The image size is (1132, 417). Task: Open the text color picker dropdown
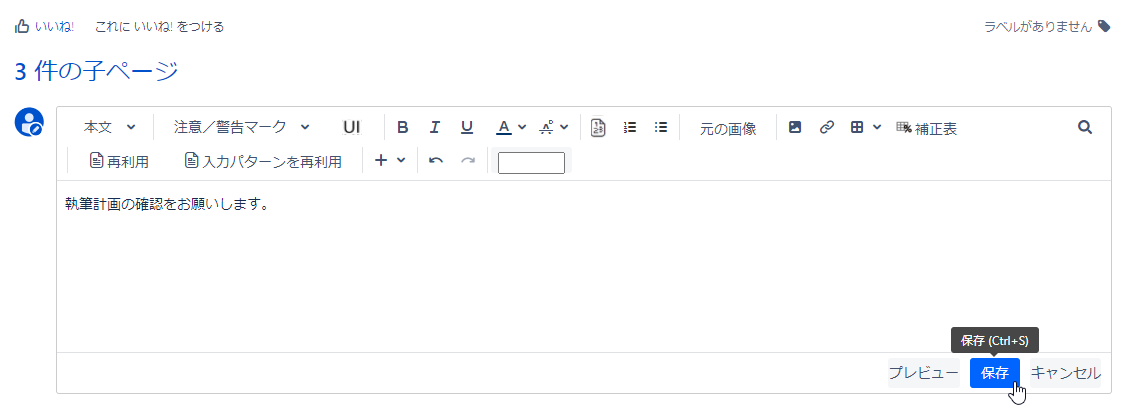tap(512, 128)
